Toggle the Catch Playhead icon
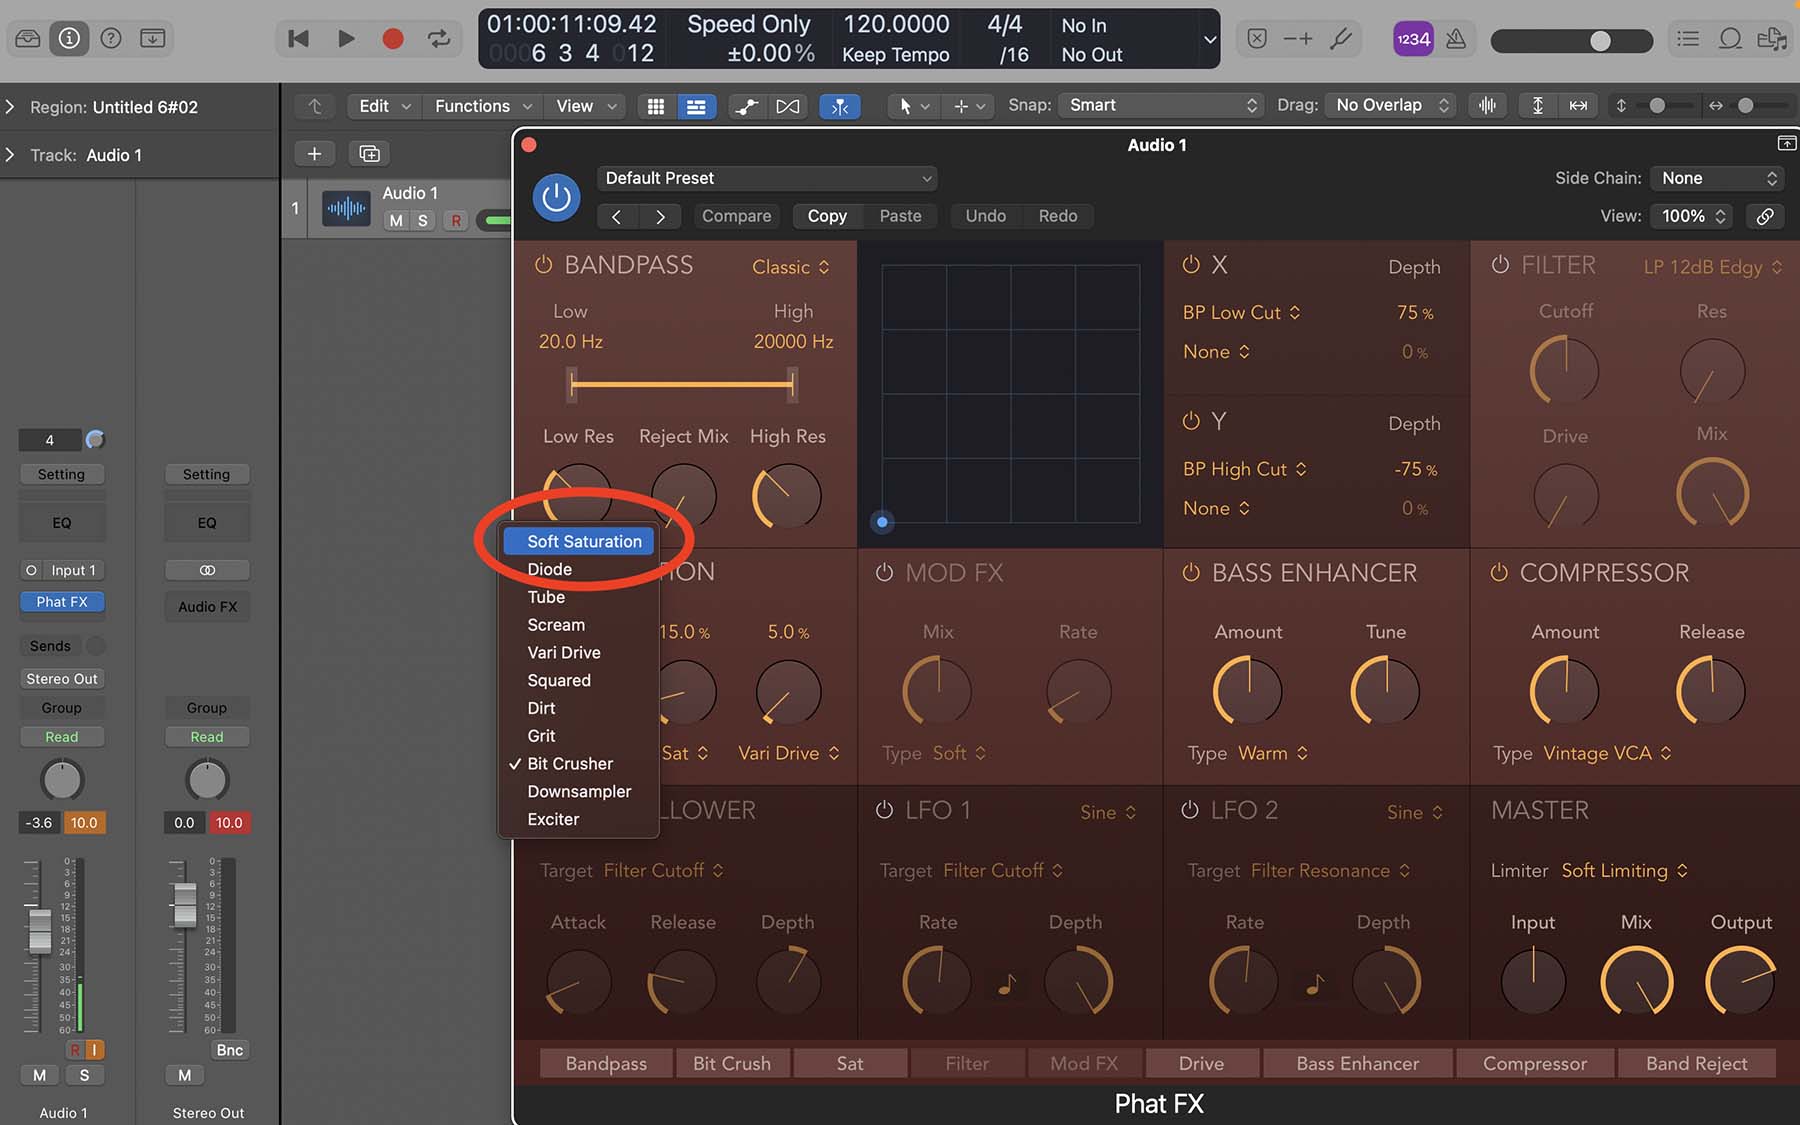 pyautogui.click(x=840, y=106)
